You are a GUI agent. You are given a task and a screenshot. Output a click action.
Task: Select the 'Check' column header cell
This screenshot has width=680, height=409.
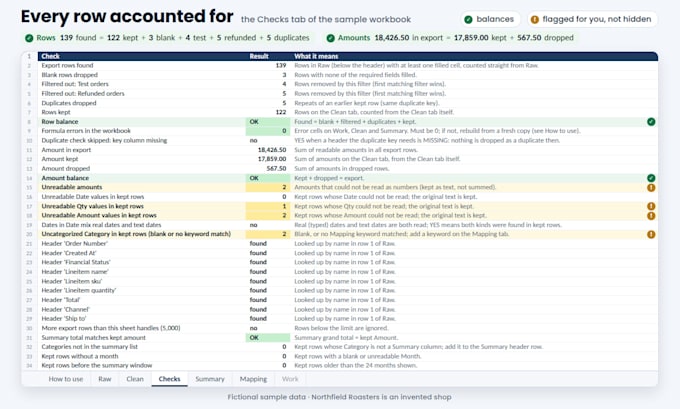coord(142,56)
